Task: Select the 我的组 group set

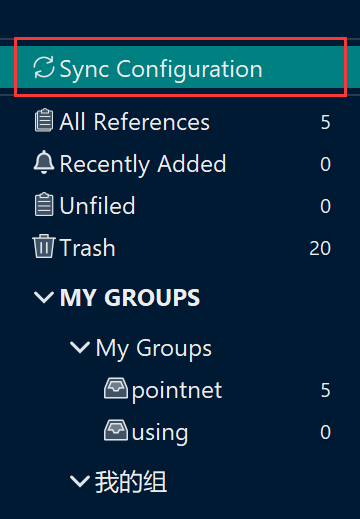Action: 131,482
